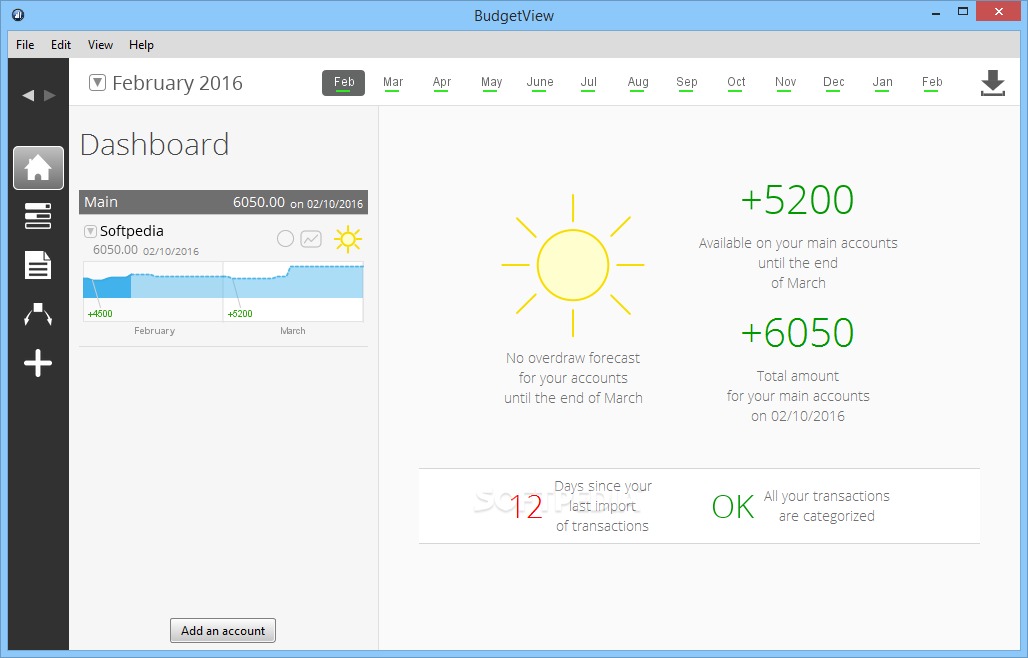Show the Softpedia account chart icon
This screenshot has width=1028, height=658.
[x=311, y=239]
